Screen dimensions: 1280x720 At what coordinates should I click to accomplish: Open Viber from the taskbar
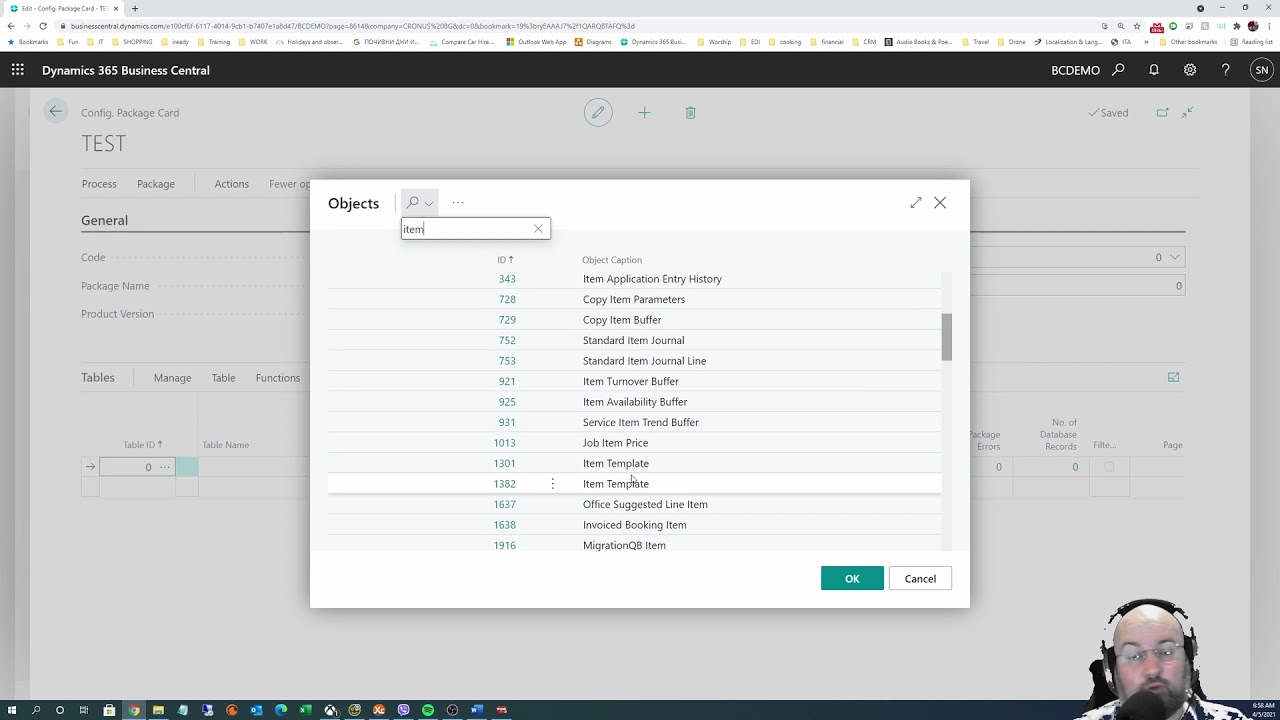(403, 710)
